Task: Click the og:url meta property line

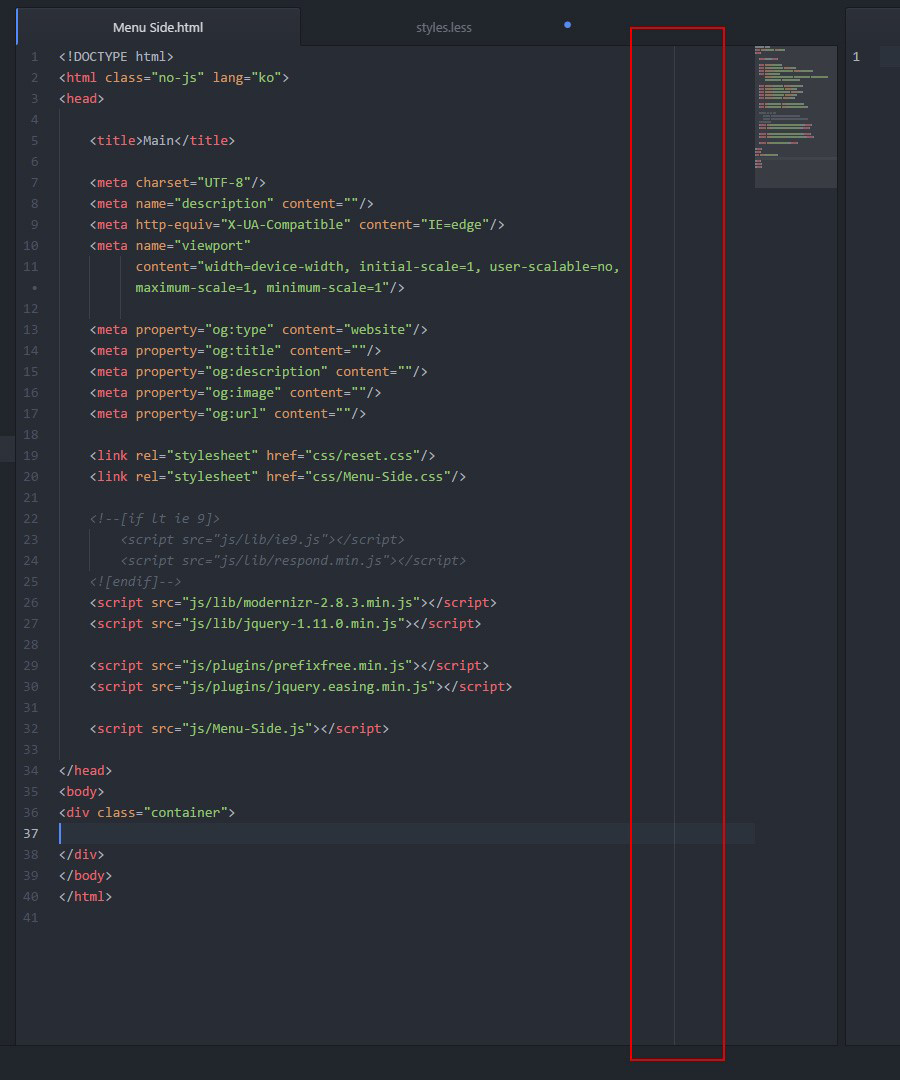Action: [x=228, y=414]
